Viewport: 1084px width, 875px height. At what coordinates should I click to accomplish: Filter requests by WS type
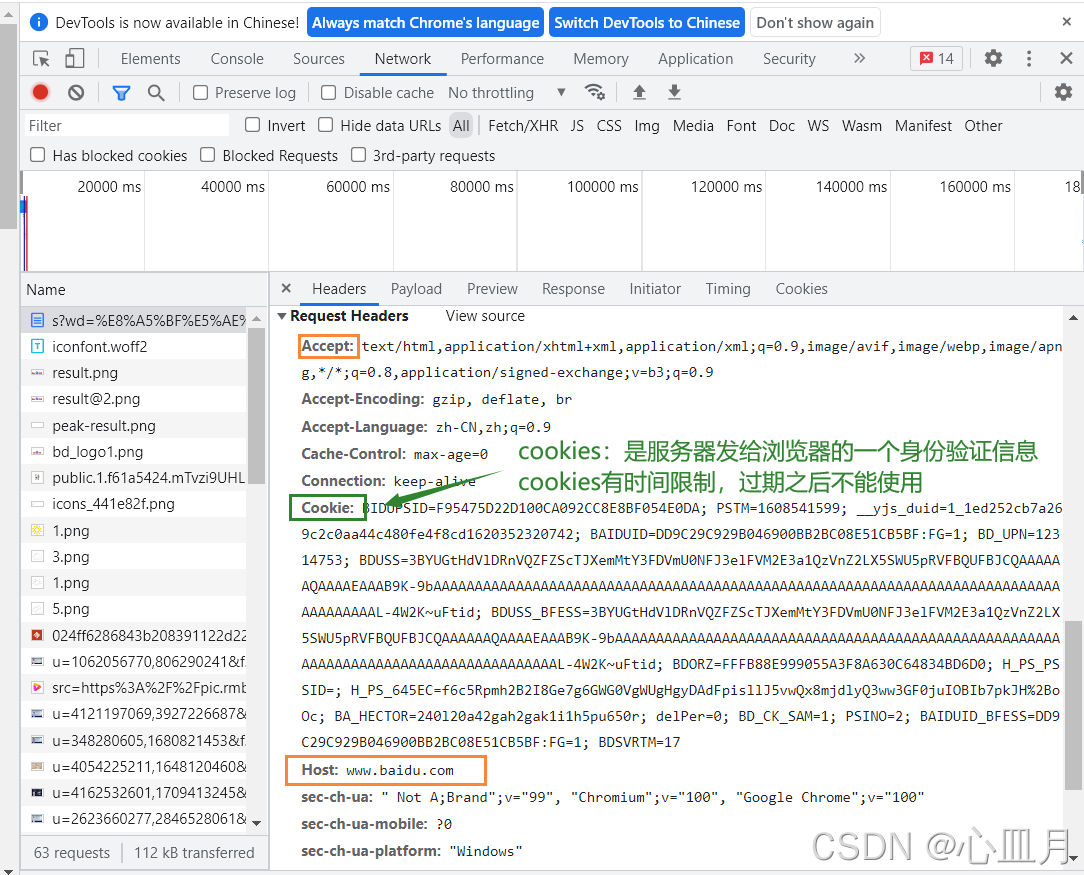(818, 126)
